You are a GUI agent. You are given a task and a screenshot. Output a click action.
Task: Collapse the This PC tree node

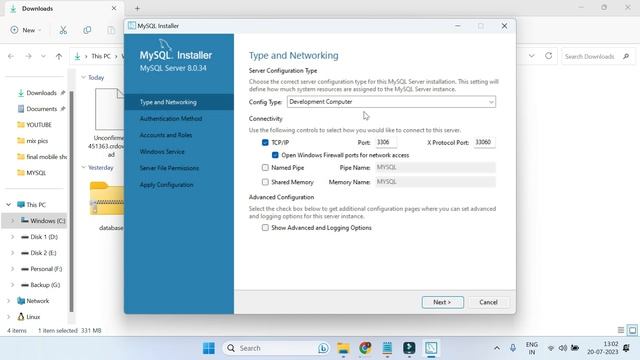(9, 204)
